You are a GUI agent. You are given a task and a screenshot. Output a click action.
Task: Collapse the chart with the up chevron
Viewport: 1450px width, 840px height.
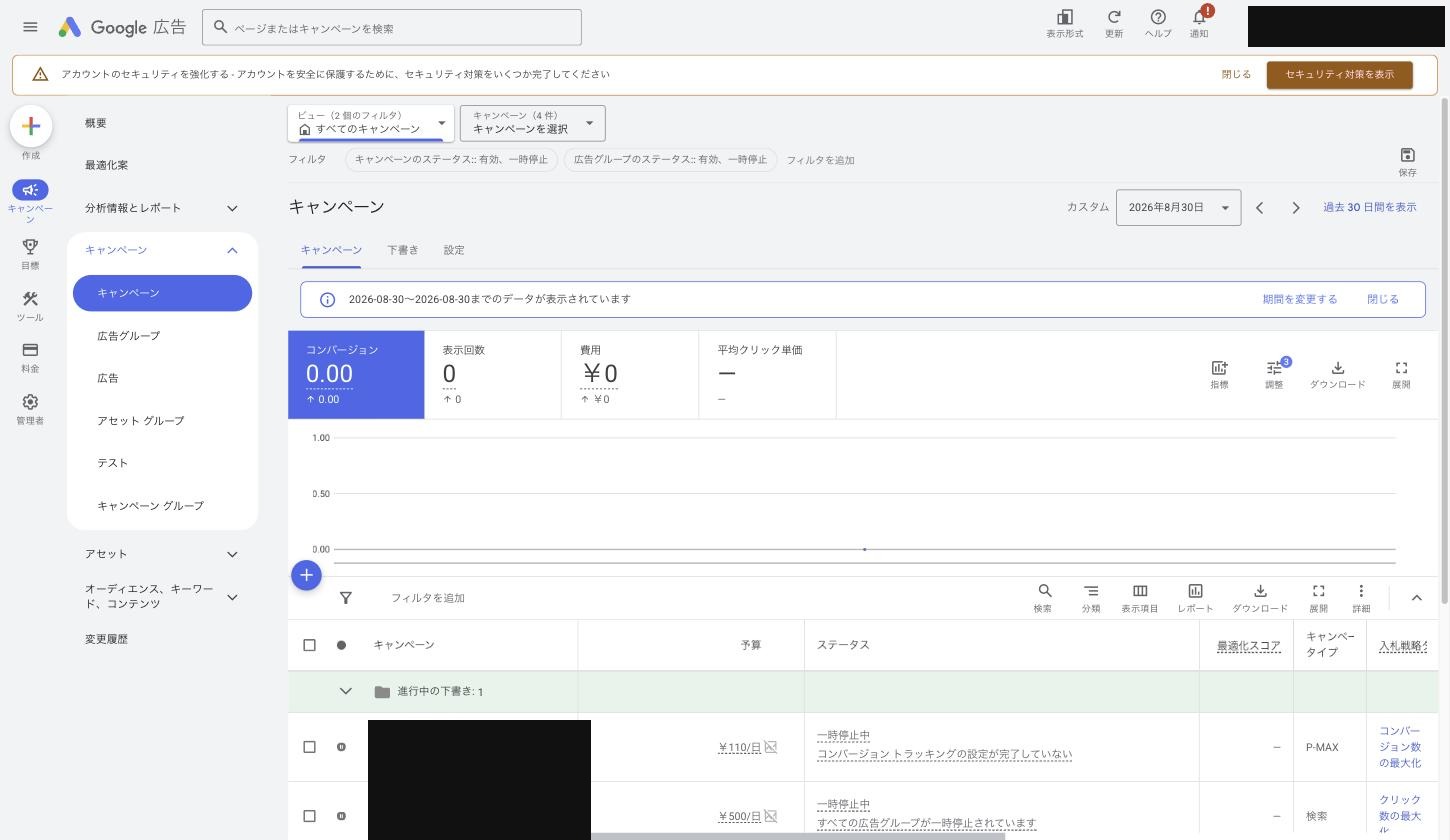point(1416,598)
